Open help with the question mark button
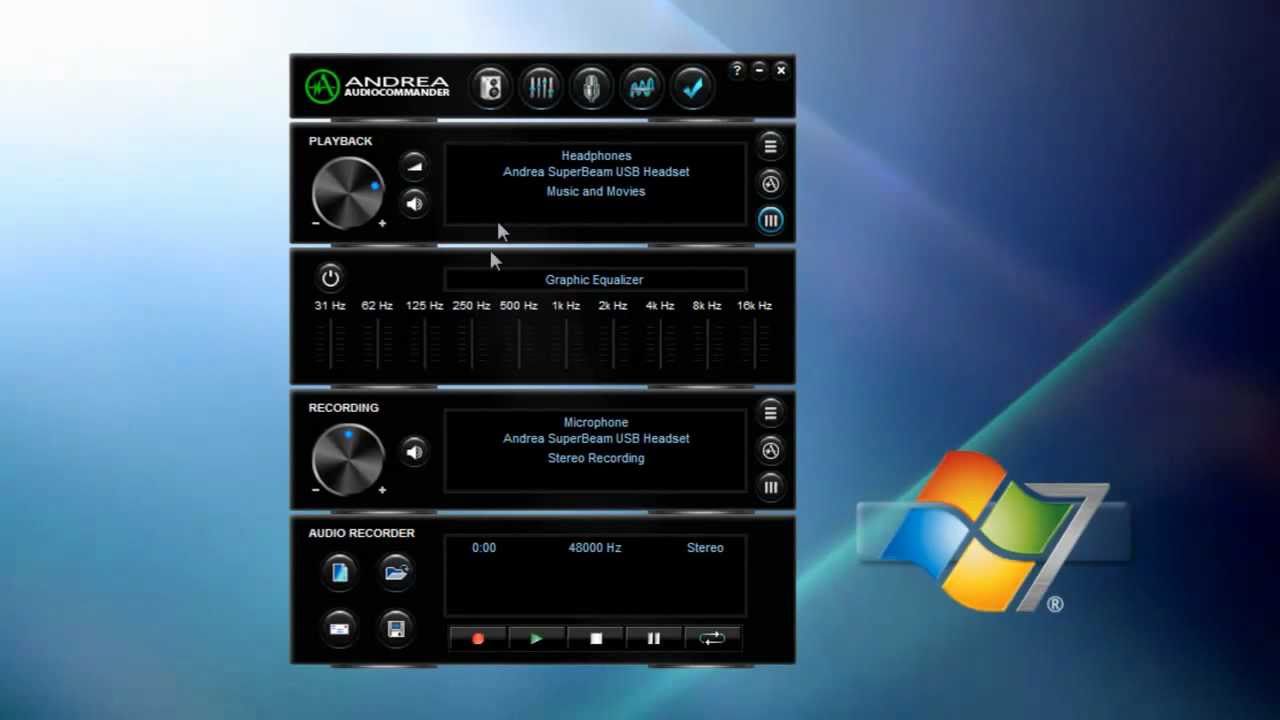The image size is (1280, 720). pyautogui.click(x=737, y=70)
